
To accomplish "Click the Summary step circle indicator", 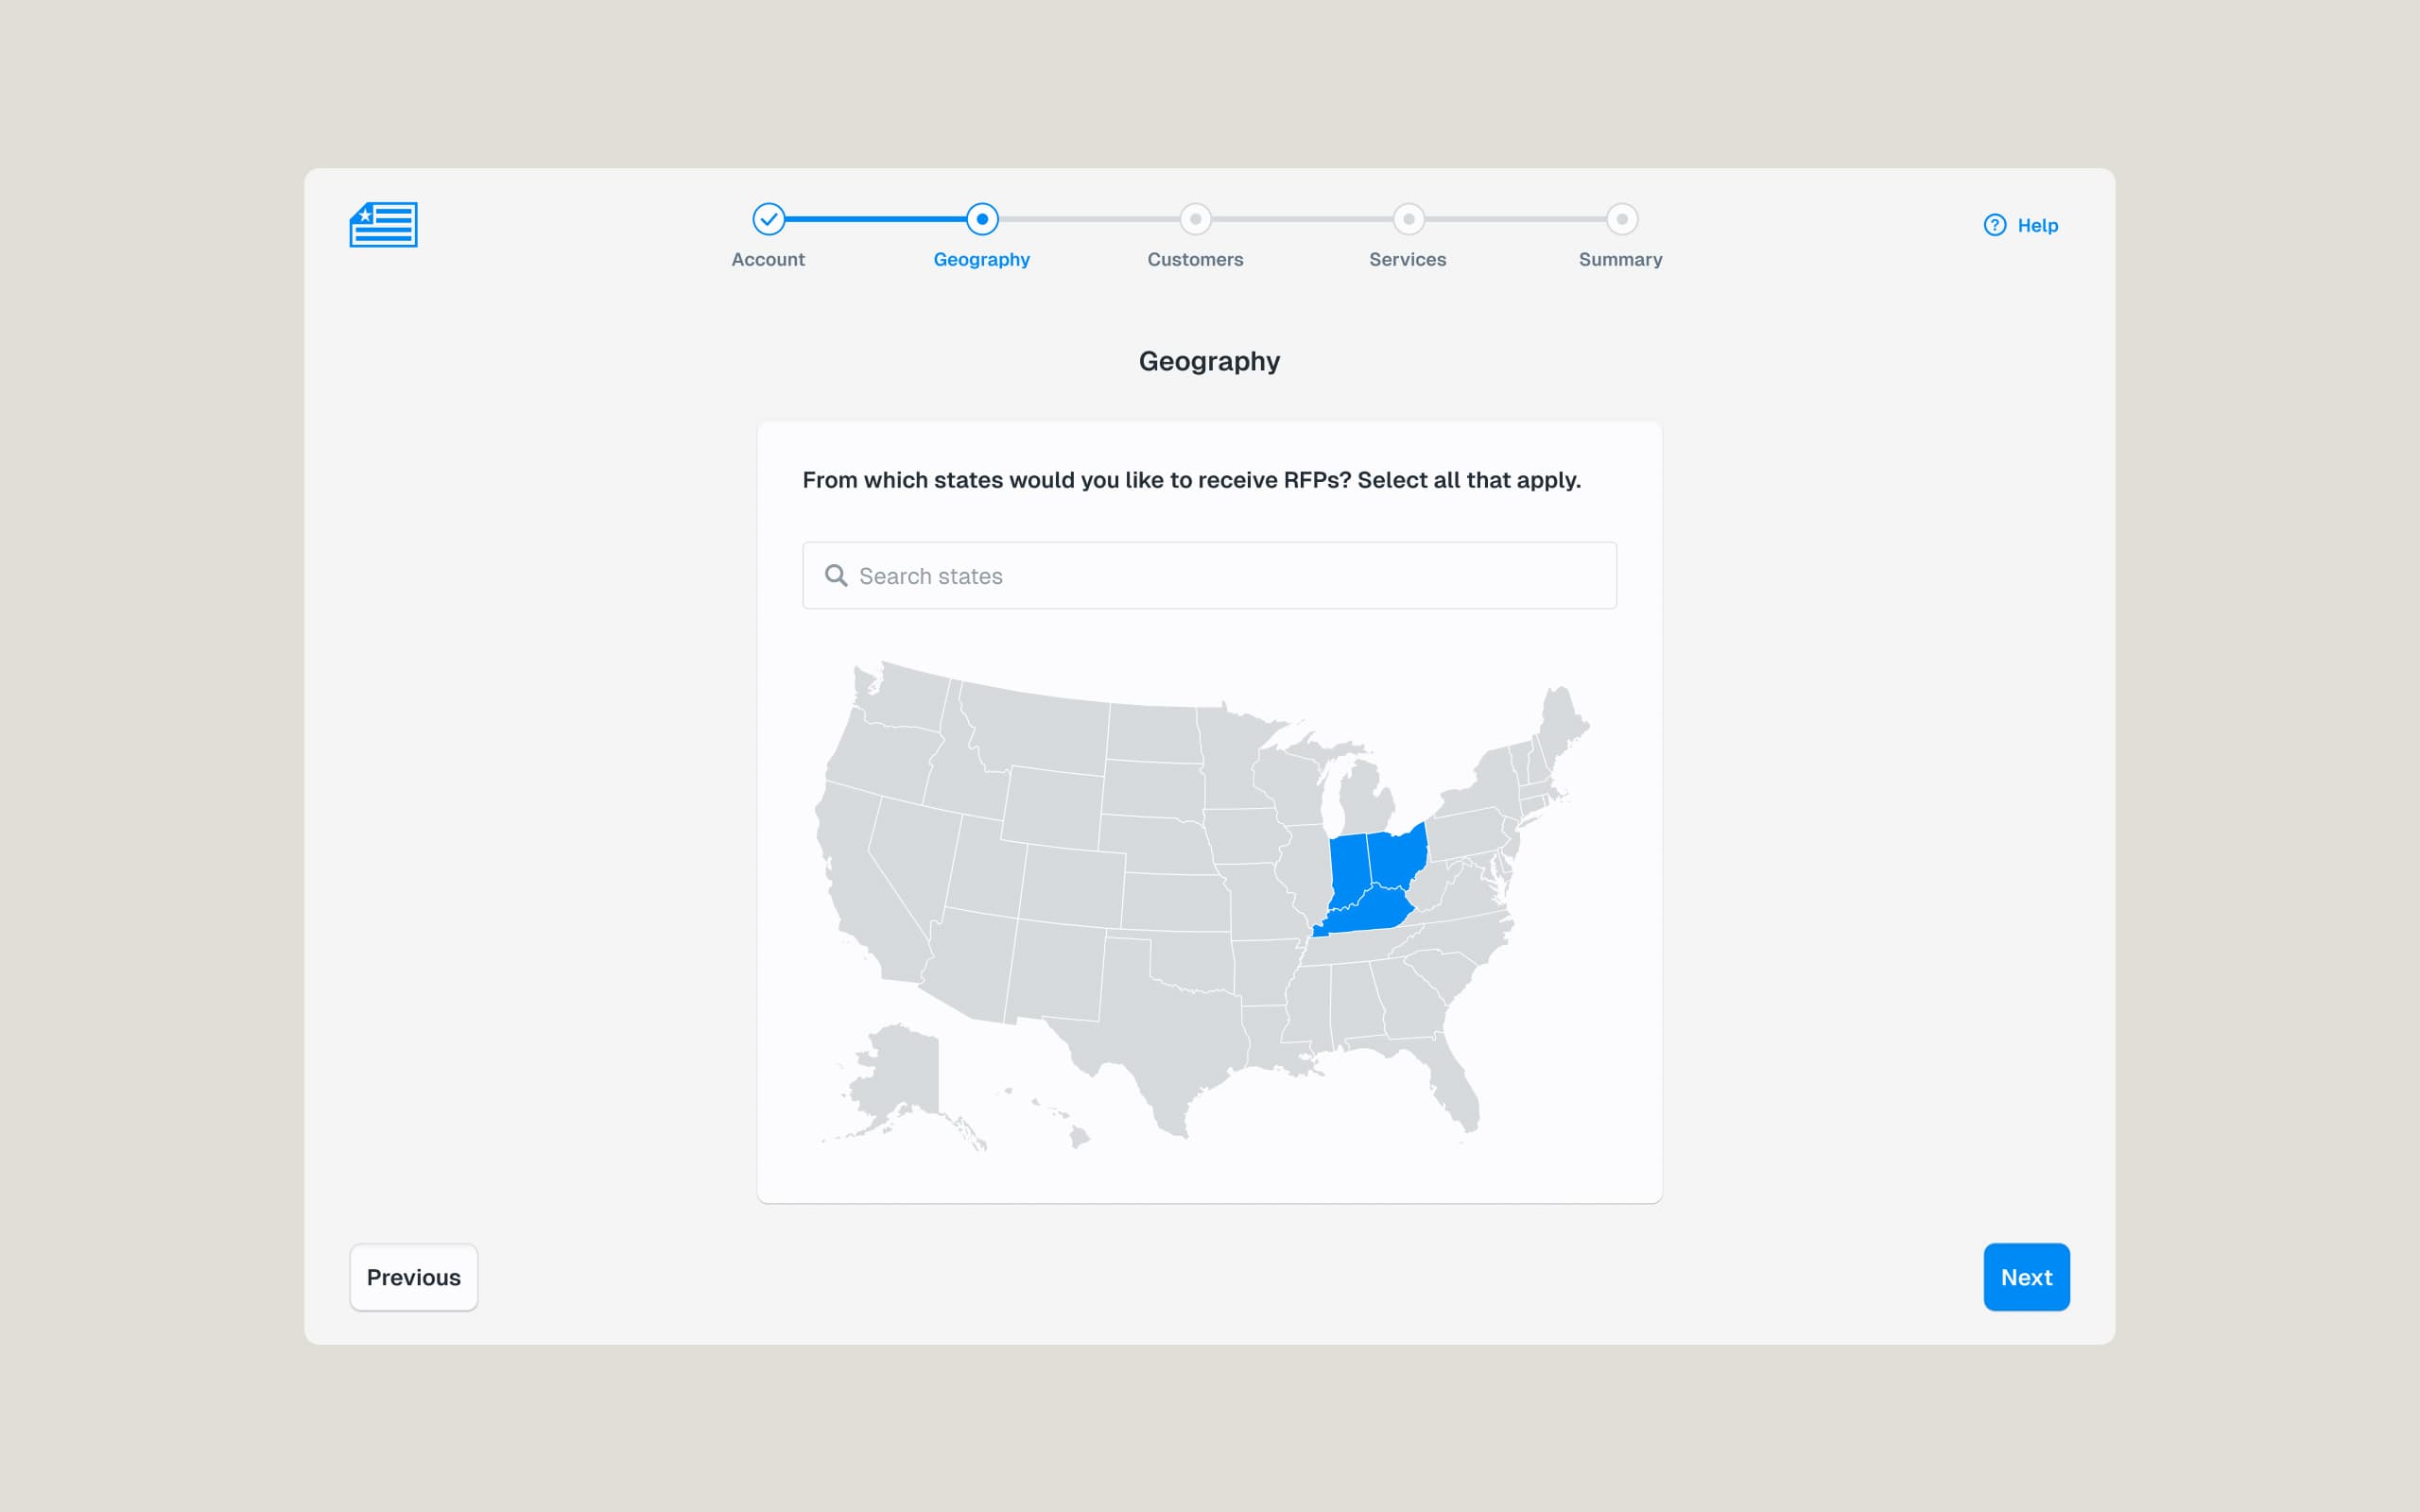I will [x=1621, y=219].
